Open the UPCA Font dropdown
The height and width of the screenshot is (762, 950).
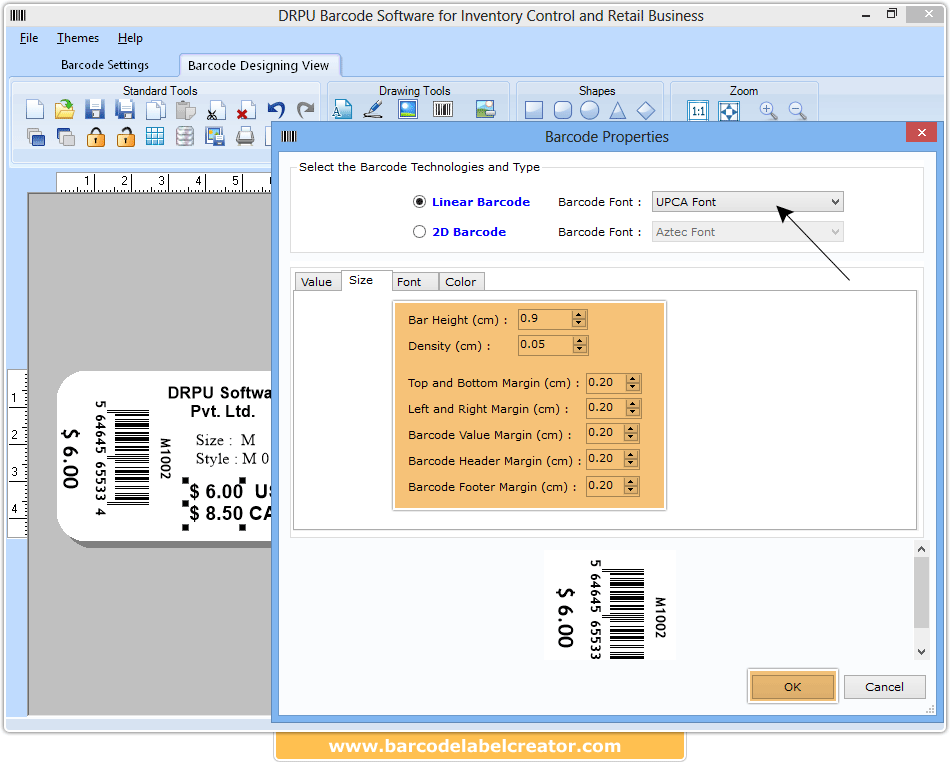(837, 201)
